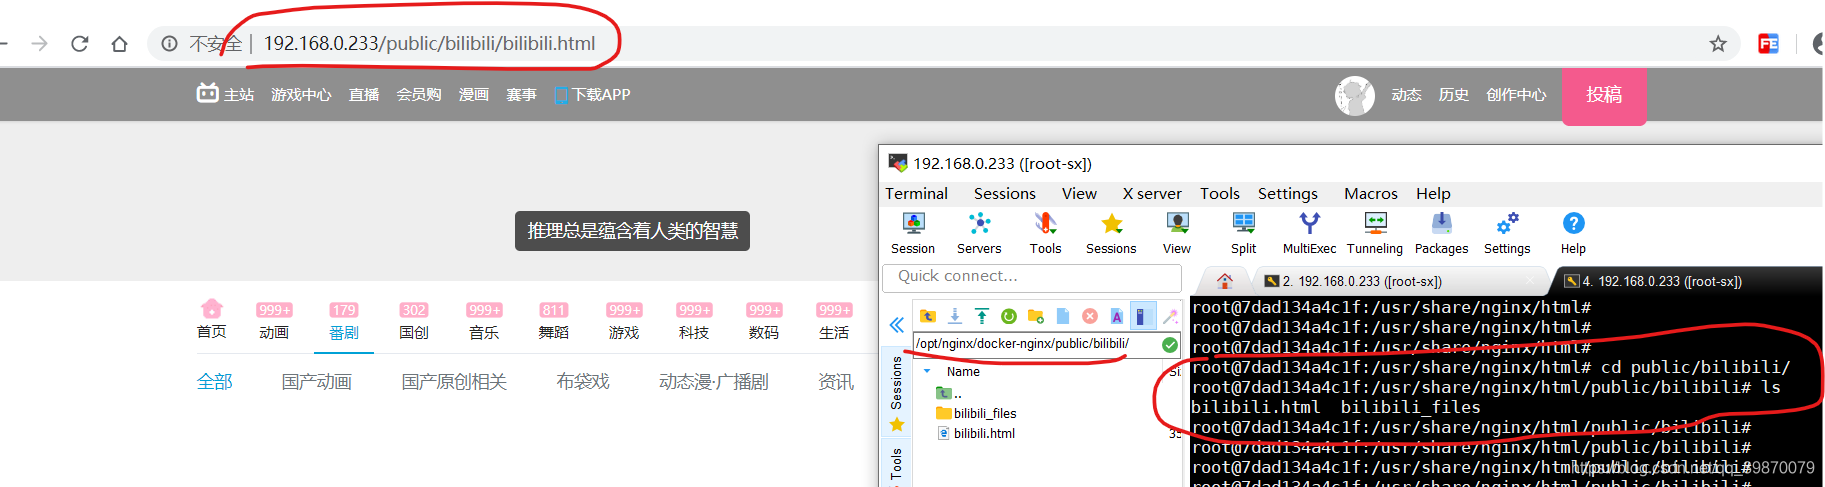Click the SFTP icon with letter A

pyautogui.click(x=1117, y=316)
